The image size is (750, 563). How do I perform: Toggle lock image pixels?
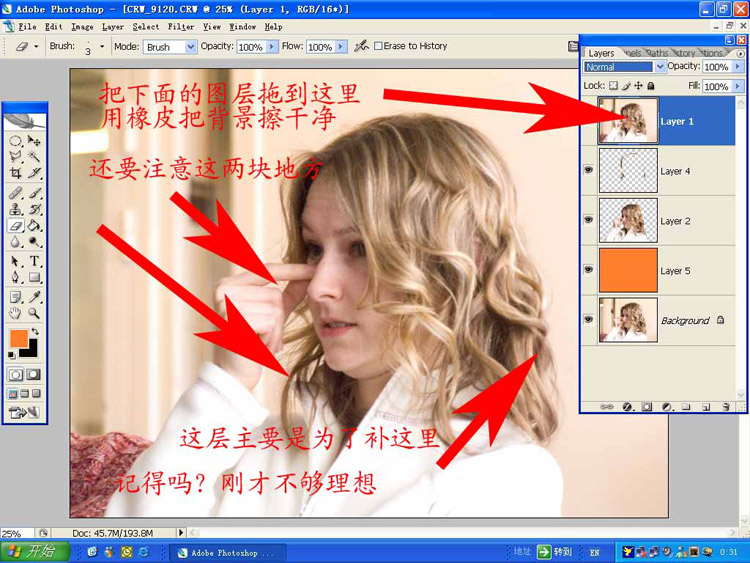click(626, 86)
